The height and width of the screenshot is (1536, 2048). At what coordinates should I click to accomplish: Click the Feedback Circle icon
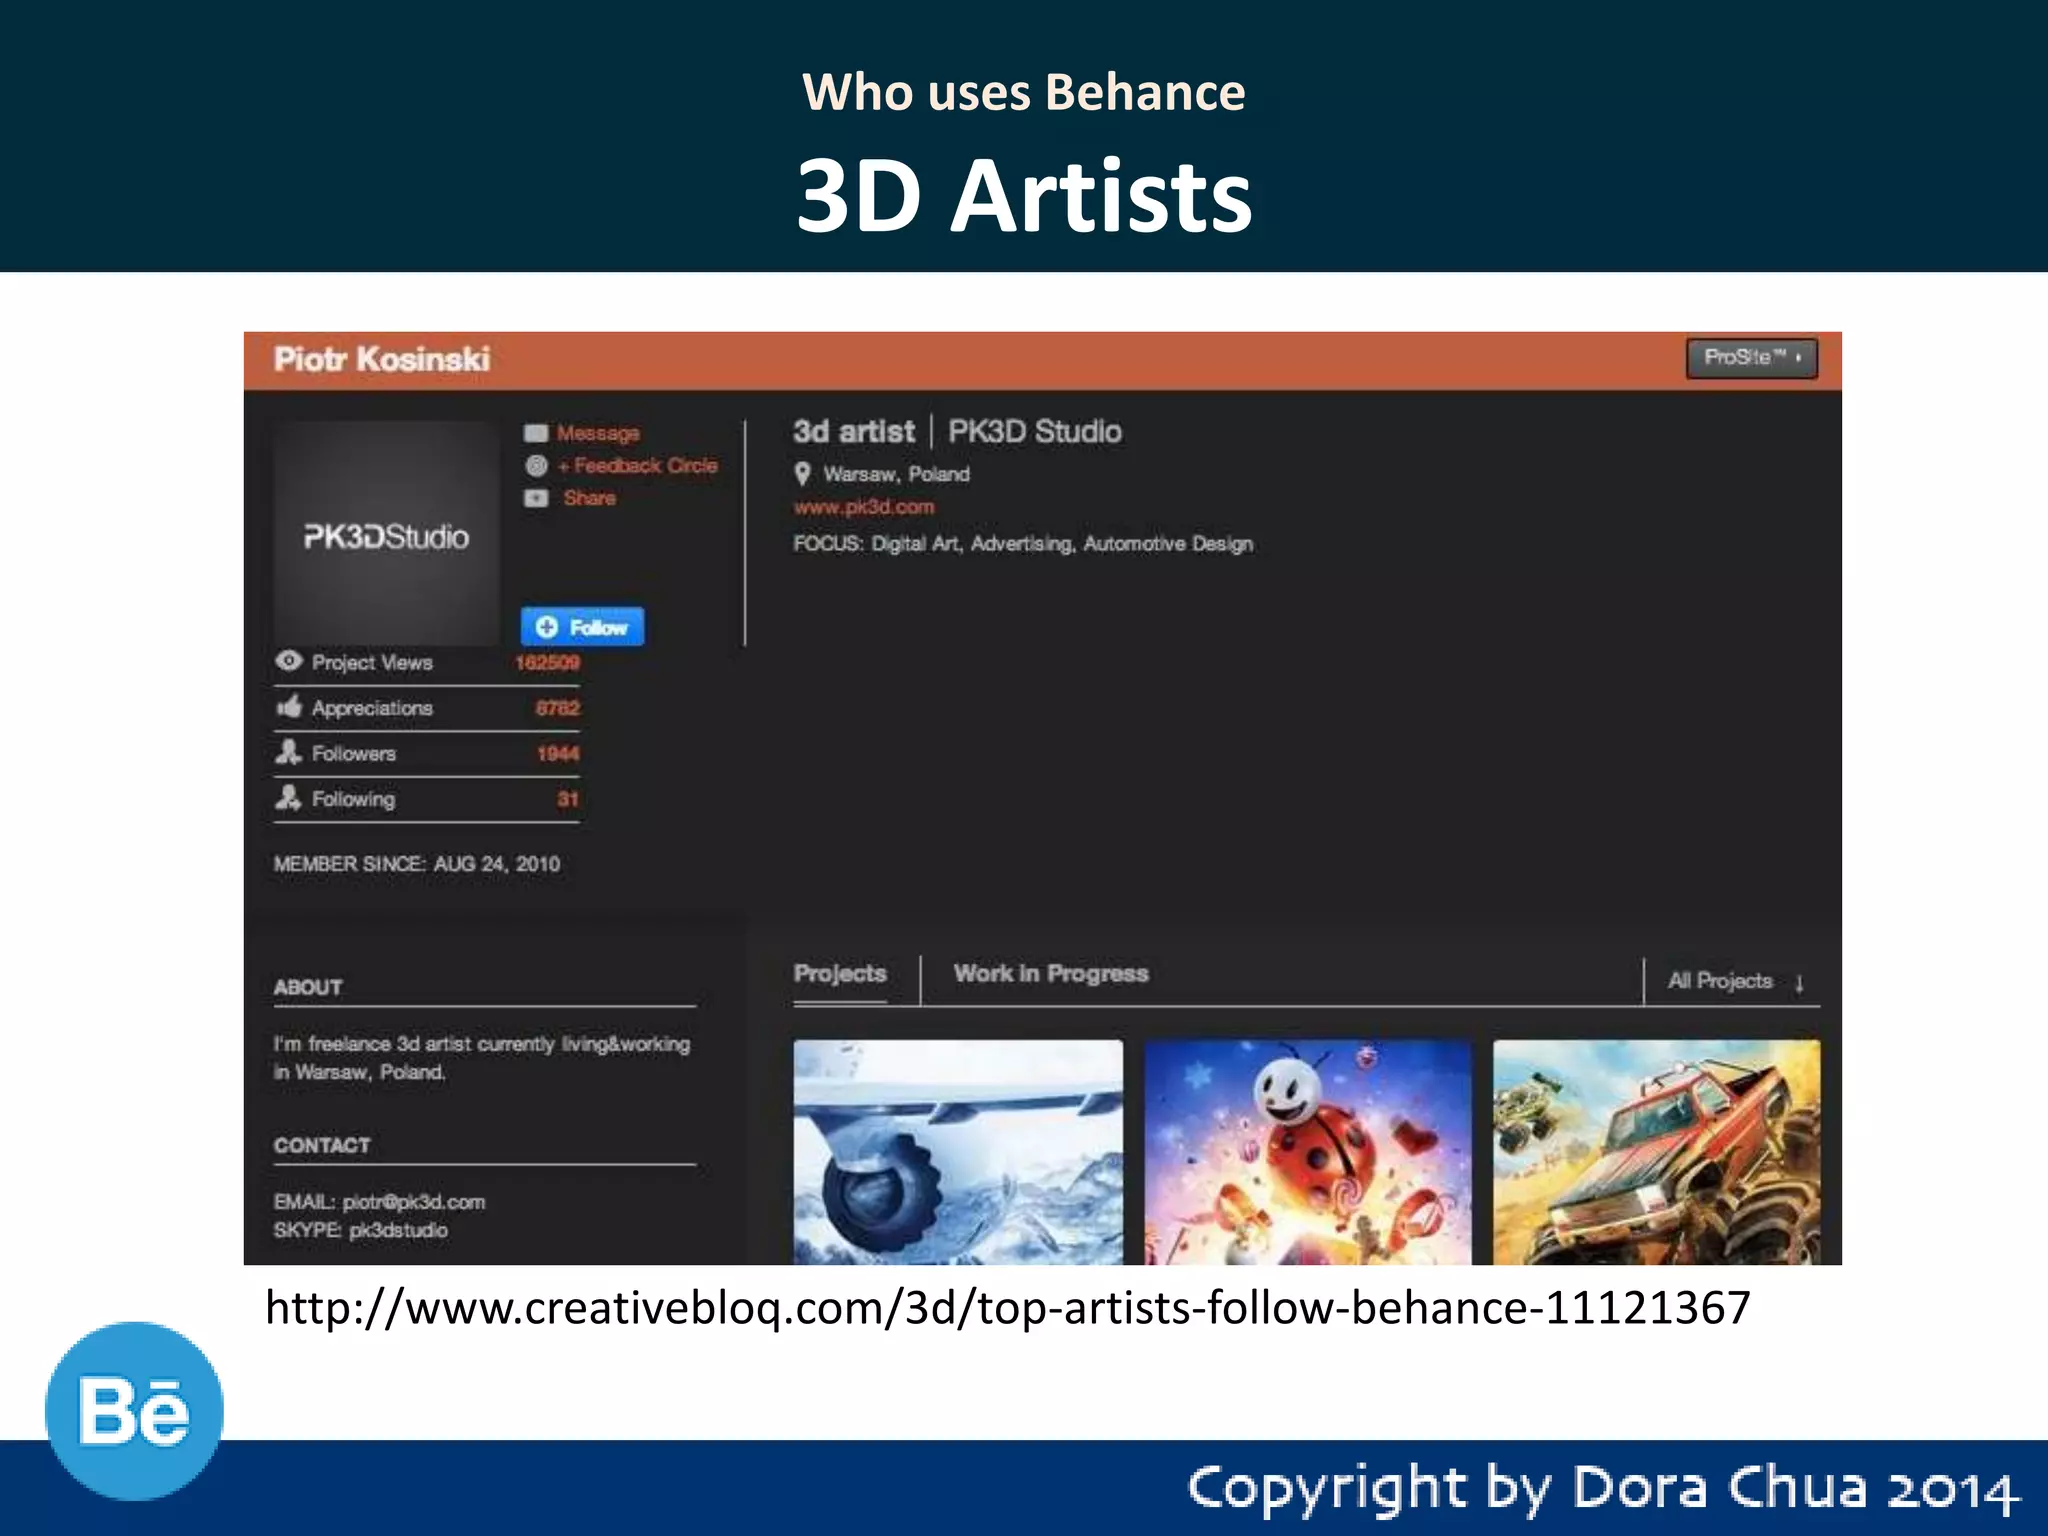[x=537, y=466]
